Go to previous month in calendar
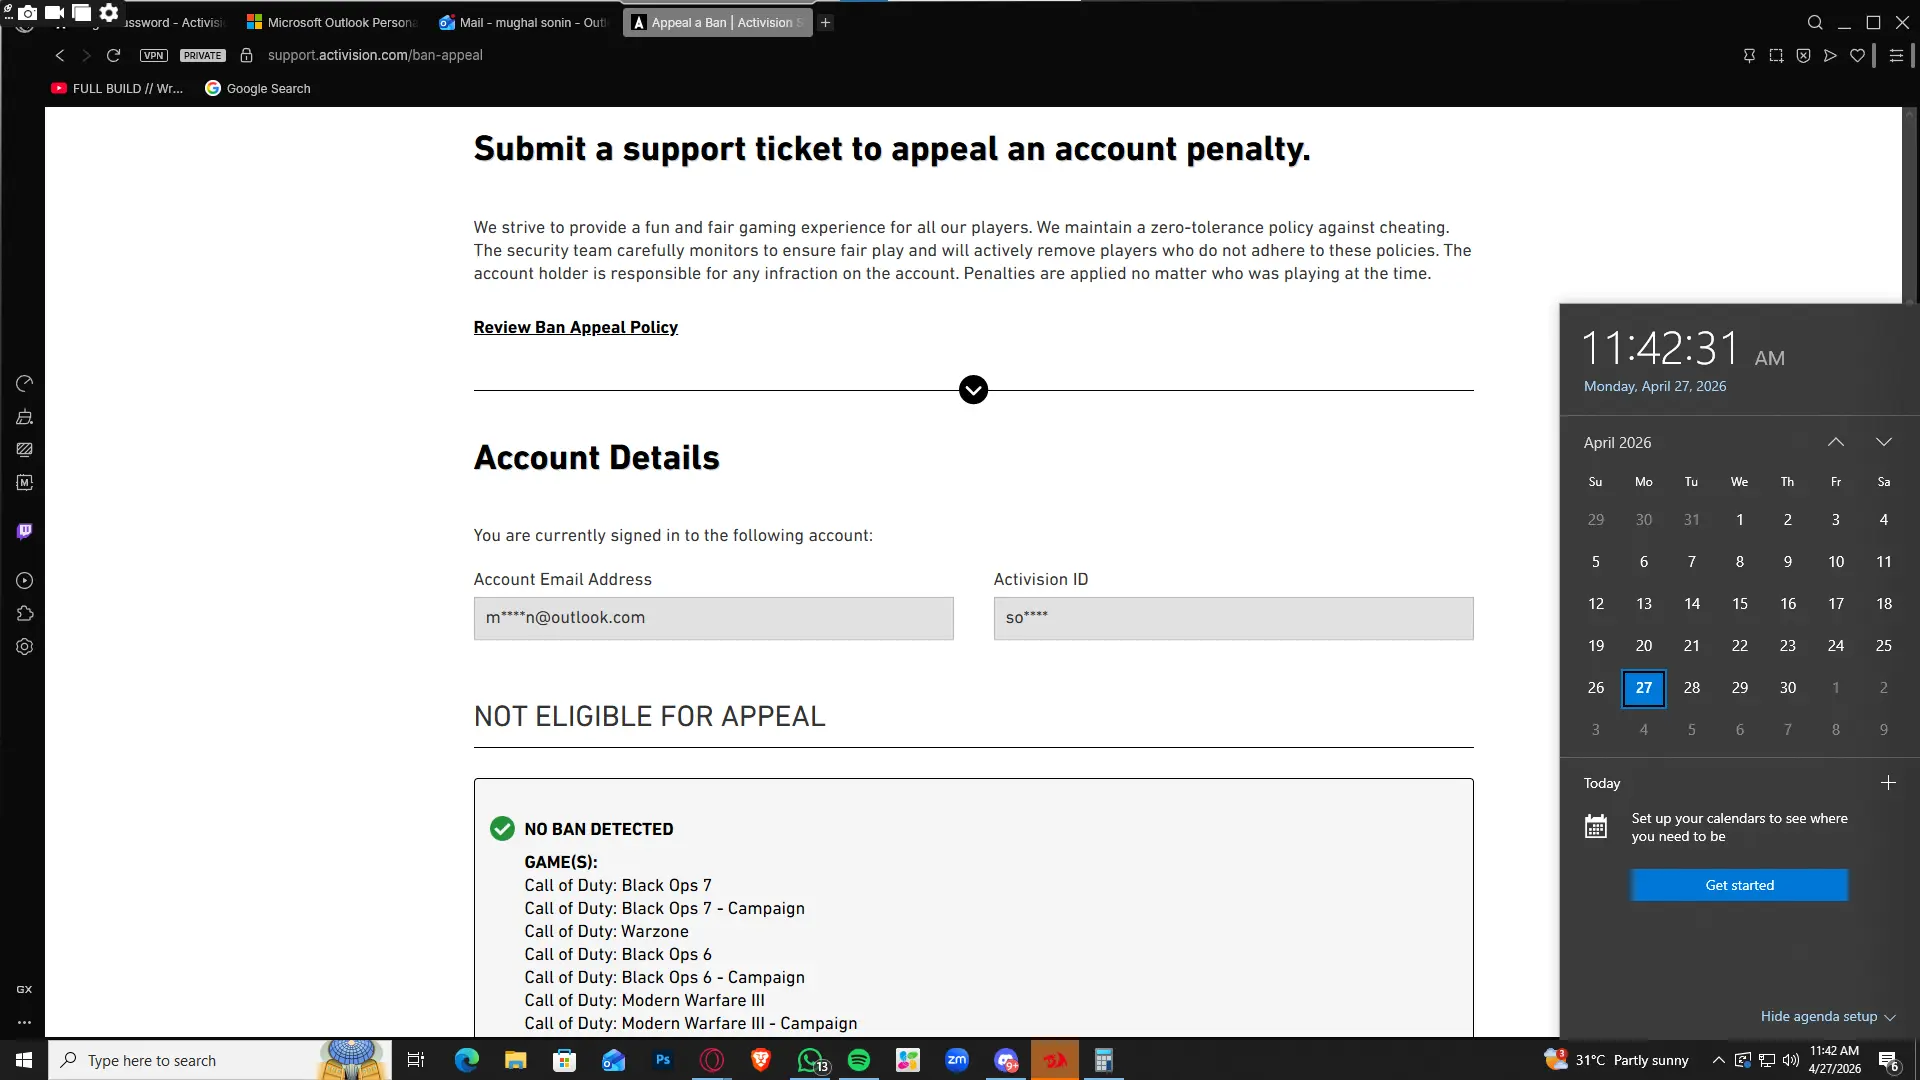1920x1080 pixels. pyautogui.click(x=1836, y=442)
